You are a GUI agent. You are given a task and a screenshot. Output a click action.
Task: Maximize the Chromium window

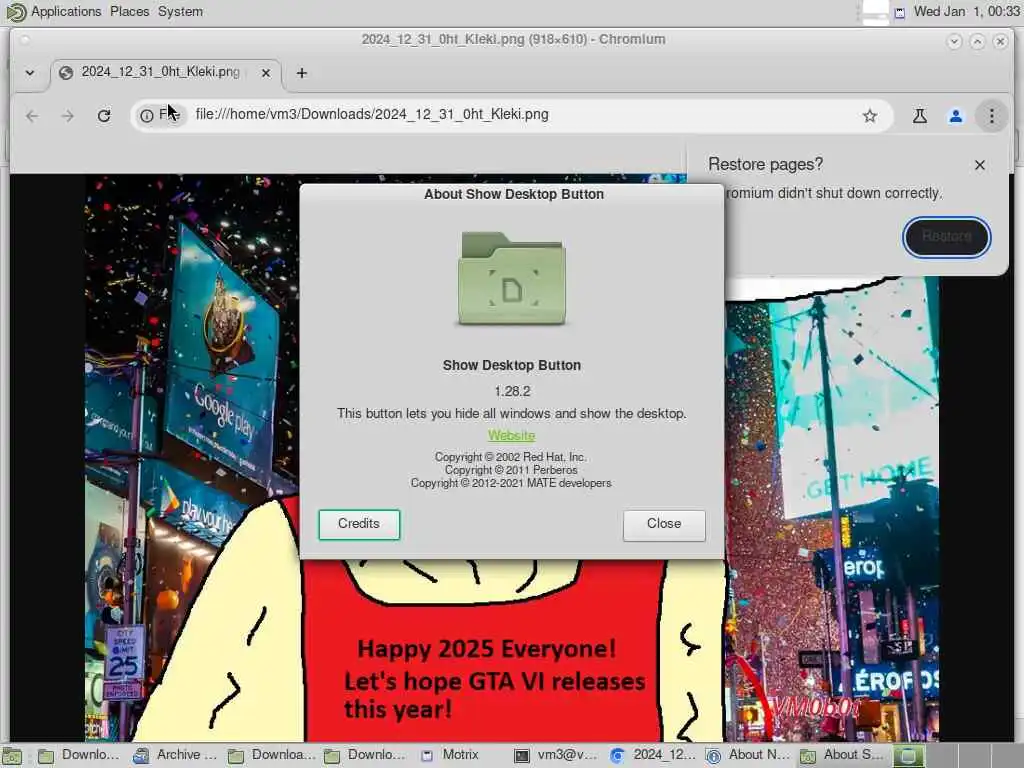(x=977, y=41)
